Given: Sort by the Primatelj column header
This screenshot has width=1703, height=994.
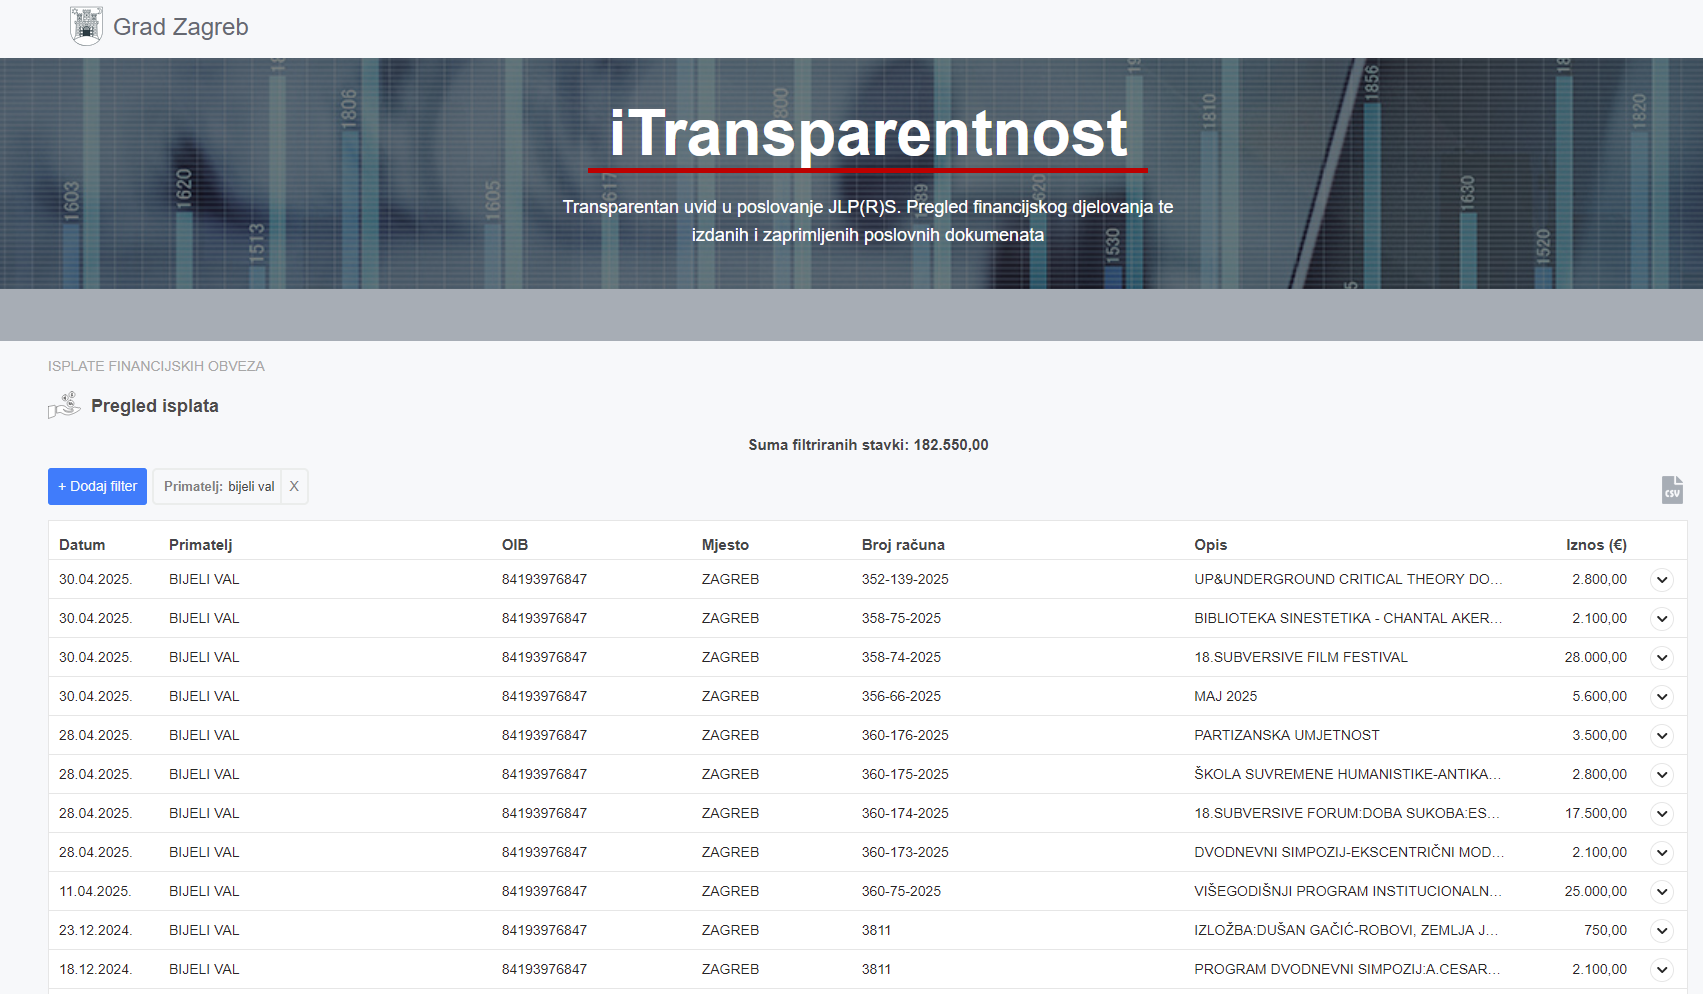Looking at the screenshot, I should [x=200, y=545].
